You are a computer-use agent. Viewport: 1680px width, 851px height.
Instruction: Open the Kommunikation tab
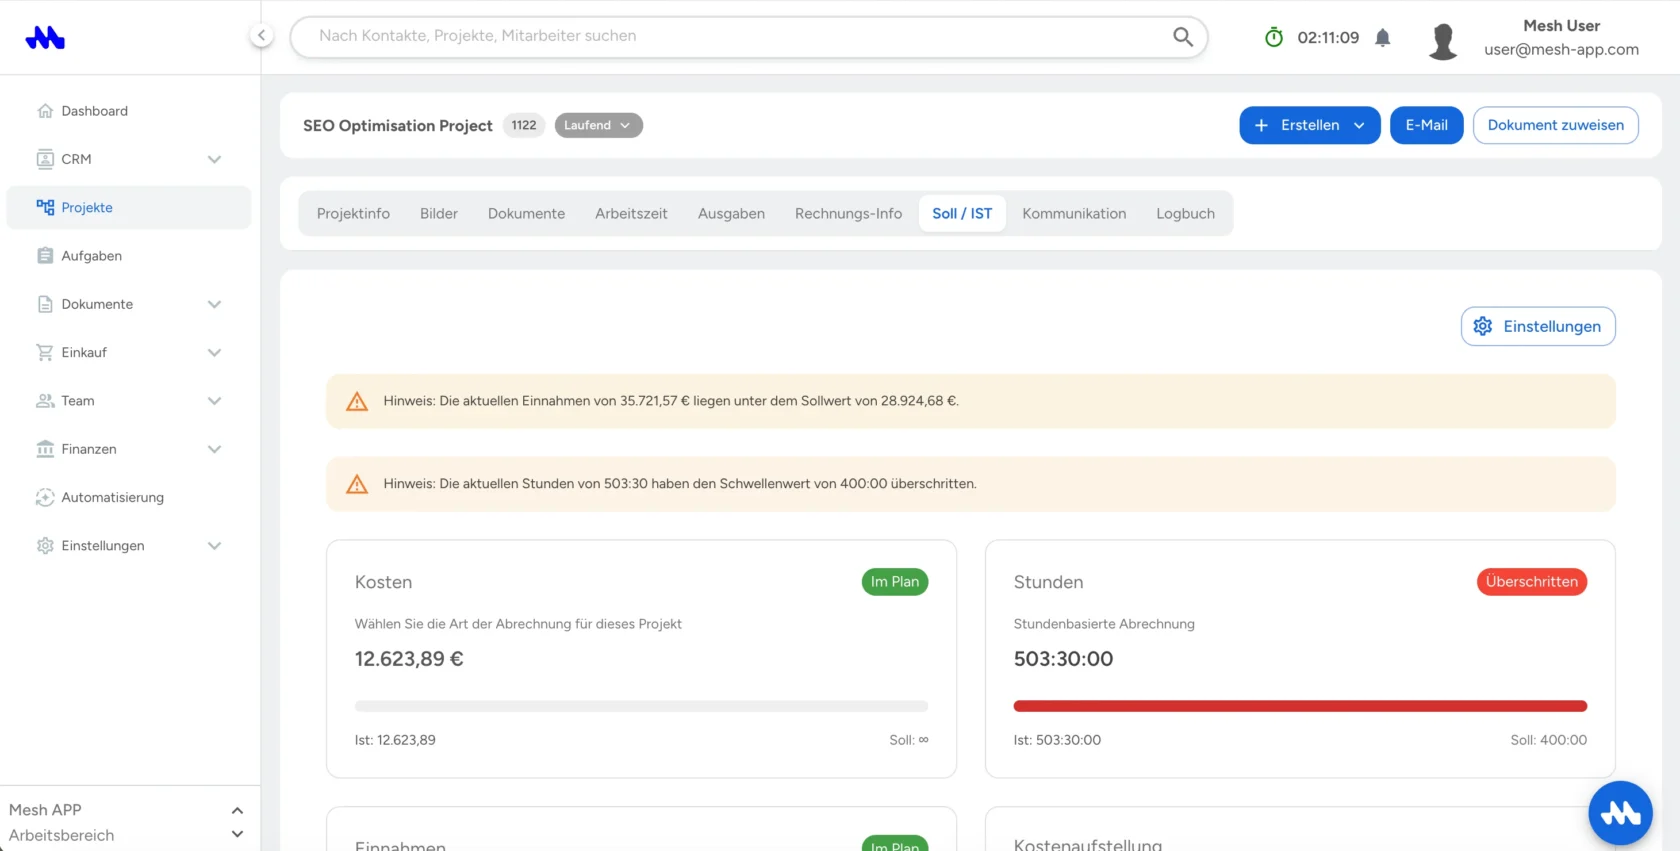(1074, 214)
